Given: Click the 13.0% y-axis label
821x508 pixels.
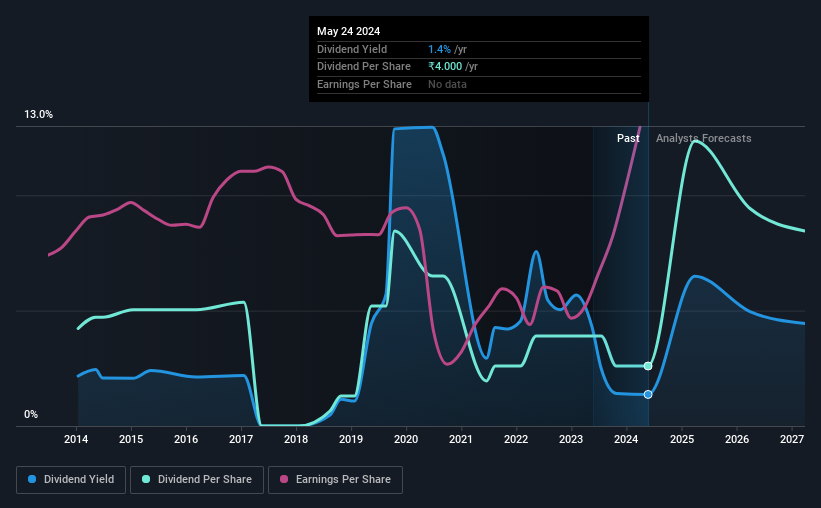Looking at the screenshot, I should [x=38, y=115].
